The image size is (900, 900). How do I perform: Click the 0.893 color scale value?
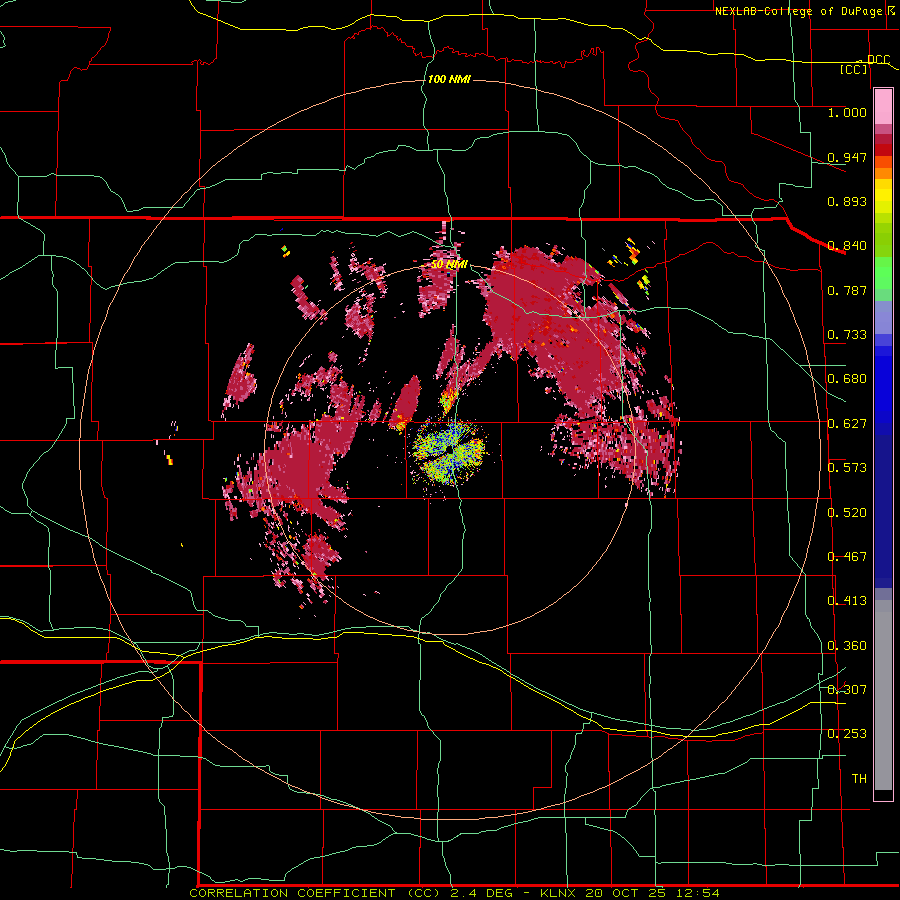(x=847, y=201)
